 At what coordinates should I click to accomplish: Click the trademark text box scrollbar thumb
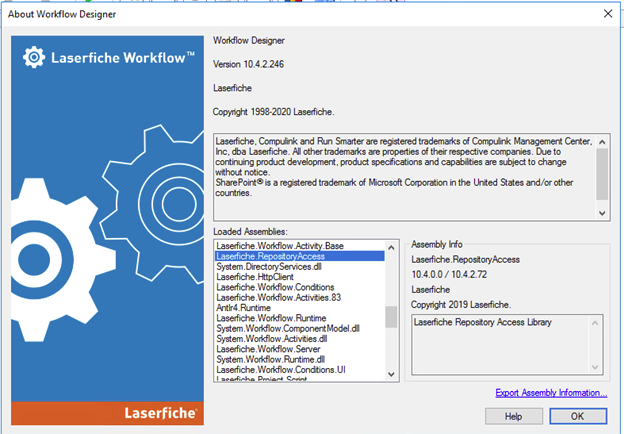tap(602, 174)
